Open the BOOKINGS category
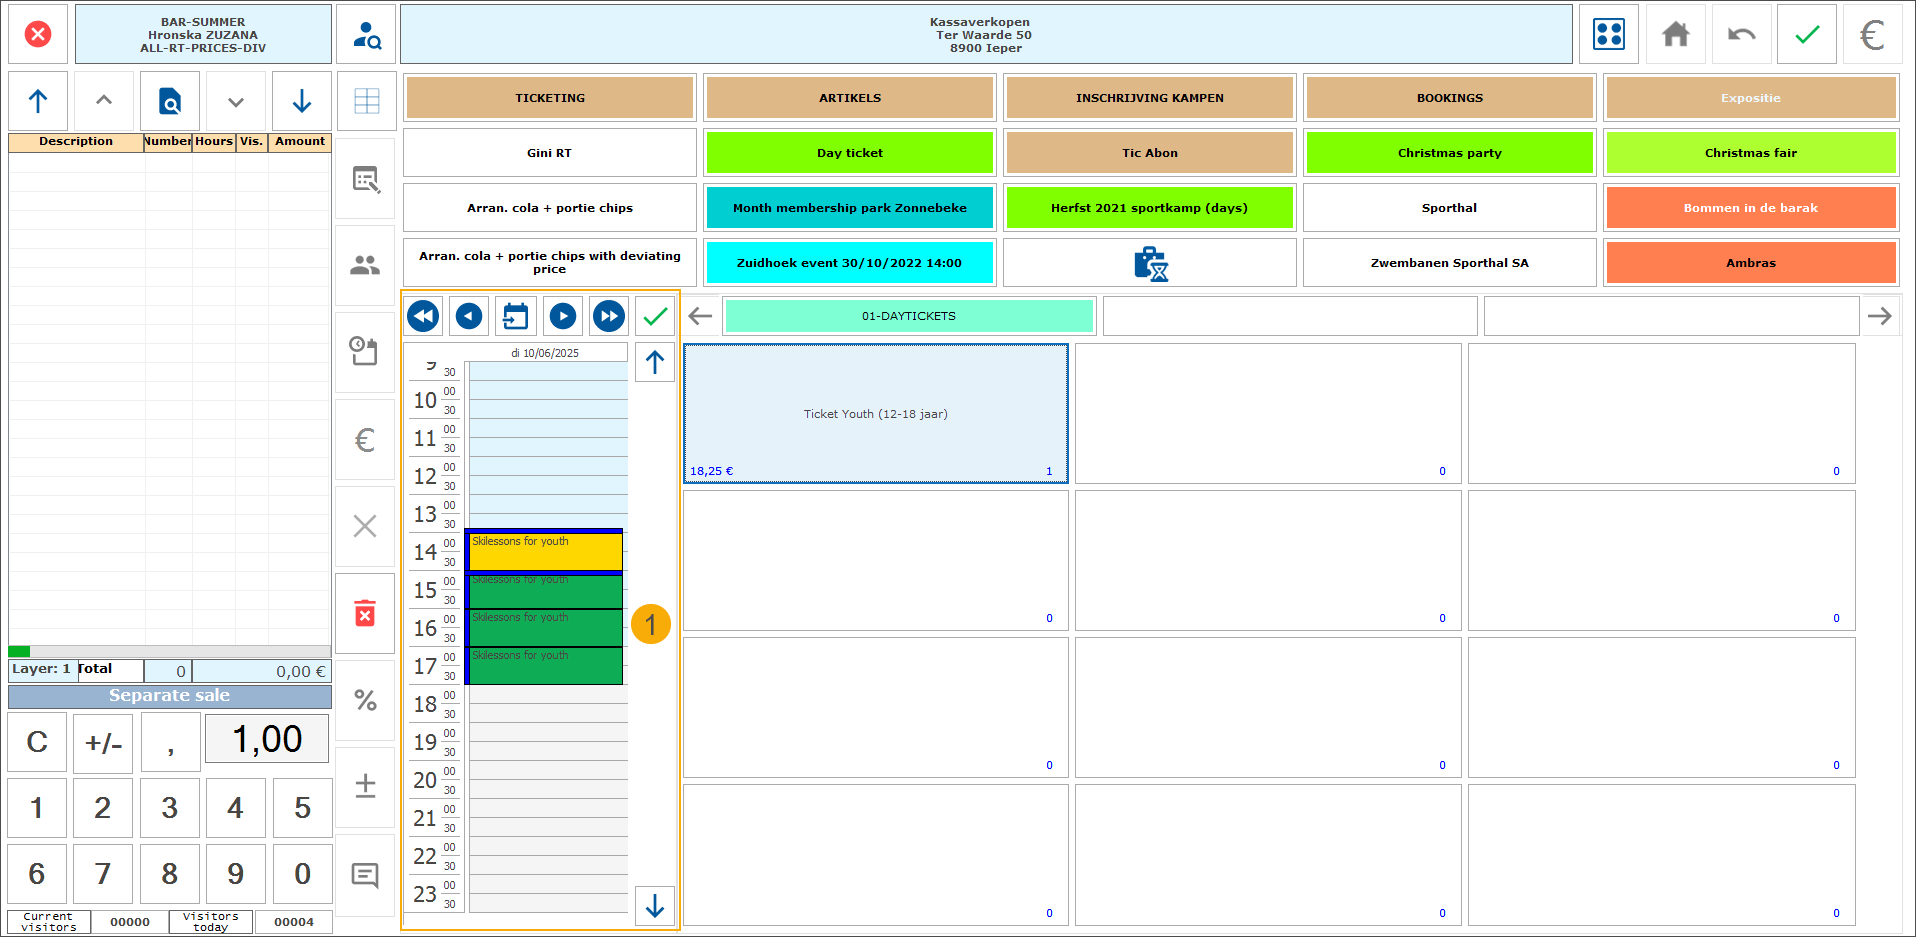1916x937 pixels. point(1449,98)
